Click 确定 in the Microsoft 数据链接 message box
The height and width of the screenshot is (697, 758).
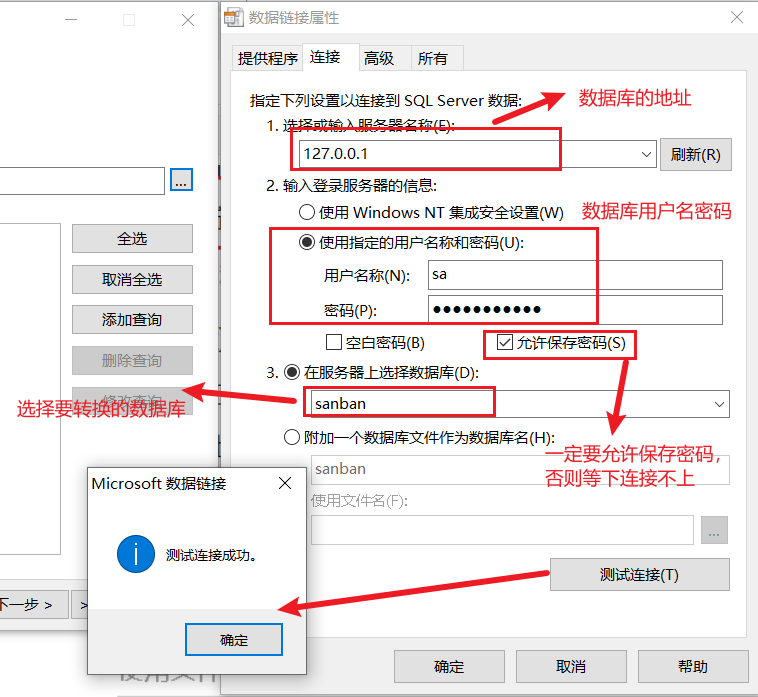[234, 639]
